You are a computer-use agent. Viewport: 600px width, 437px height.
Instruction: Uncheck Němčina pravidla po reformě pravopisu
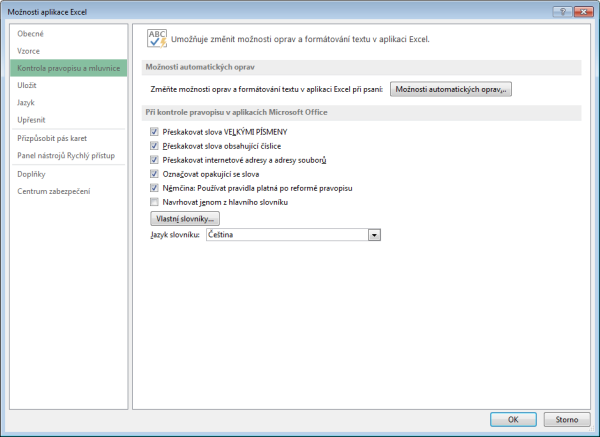click(154, 188)
